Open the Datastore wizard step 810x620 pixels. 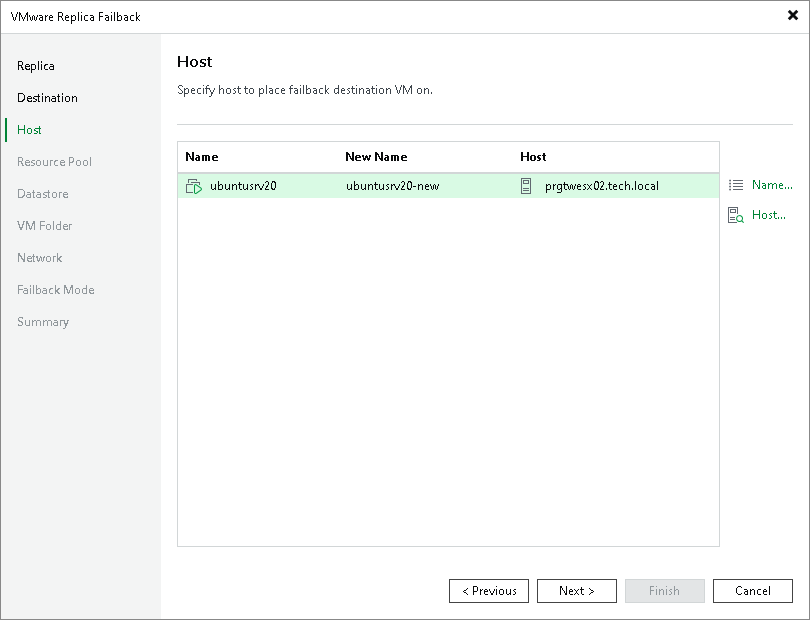(42, 194)
